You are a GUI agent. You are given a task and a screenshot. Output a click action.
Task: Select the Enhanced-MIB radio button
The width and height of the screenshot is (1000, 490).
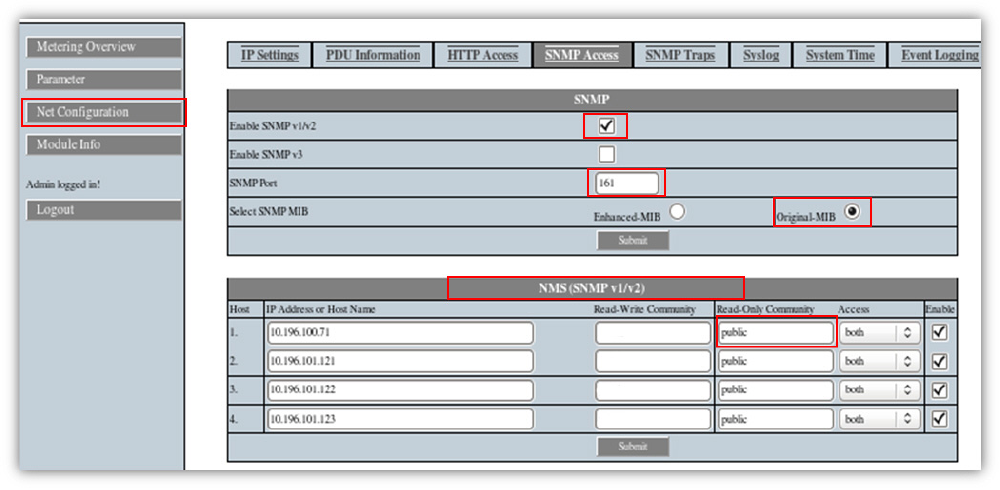point(677,212)
